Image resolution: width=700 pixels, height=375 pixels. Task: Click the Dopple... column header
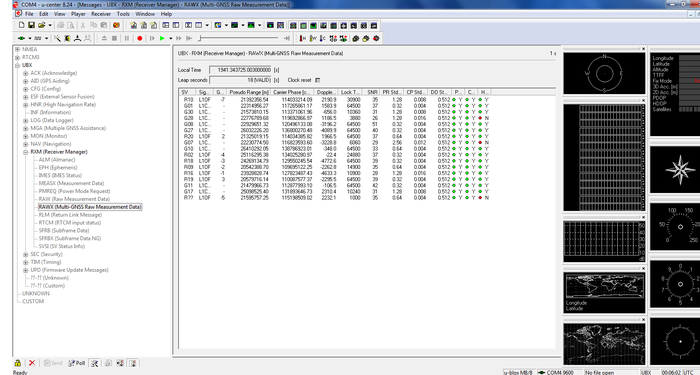(326, 92)
